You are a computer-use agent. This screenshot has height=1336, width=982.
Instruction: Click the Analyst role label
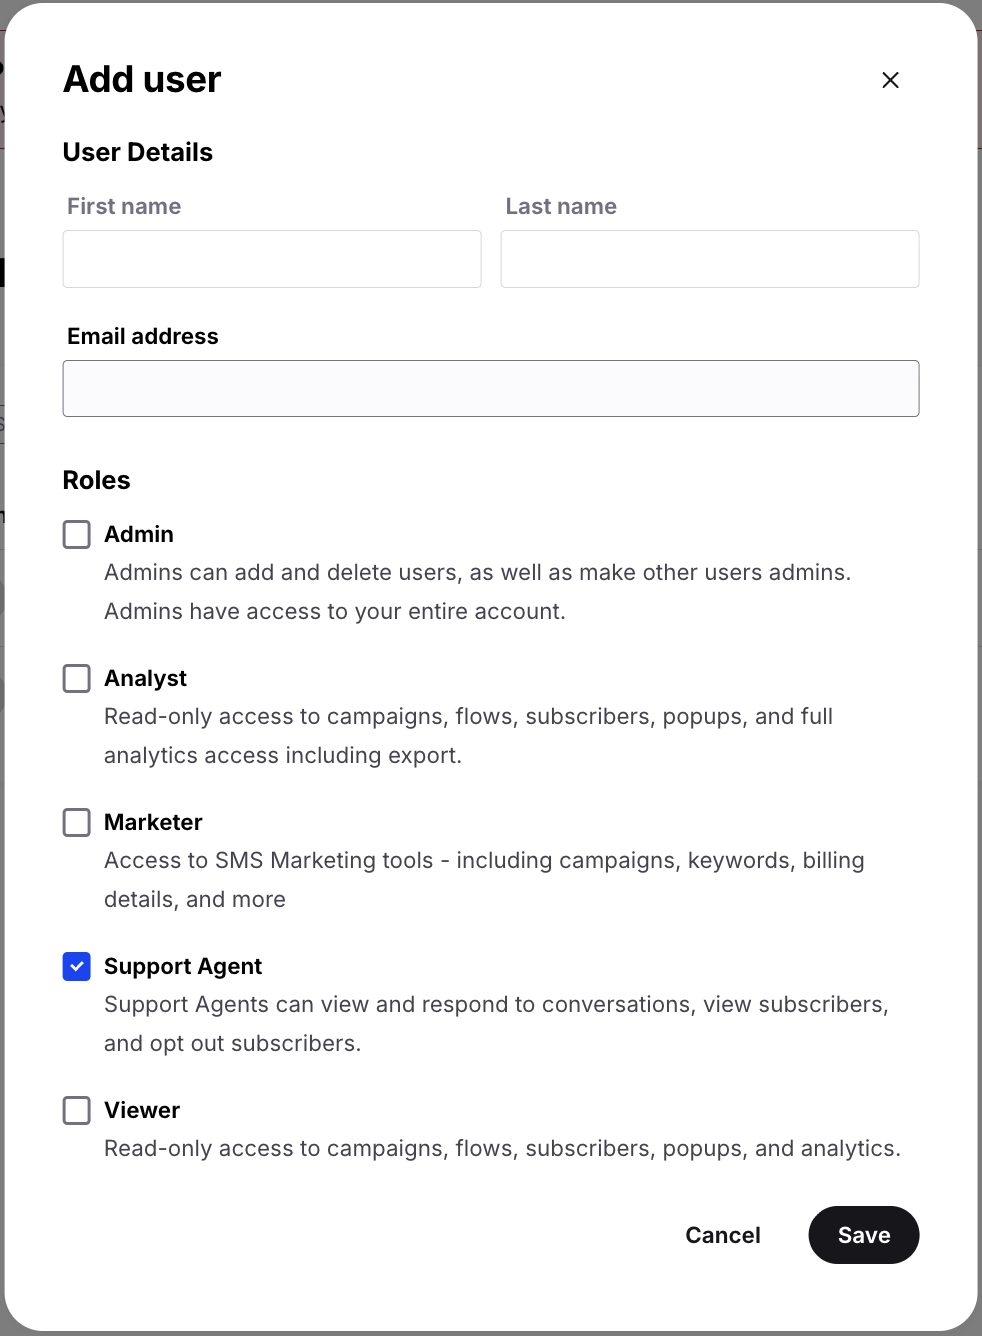[x=145, y=678]
